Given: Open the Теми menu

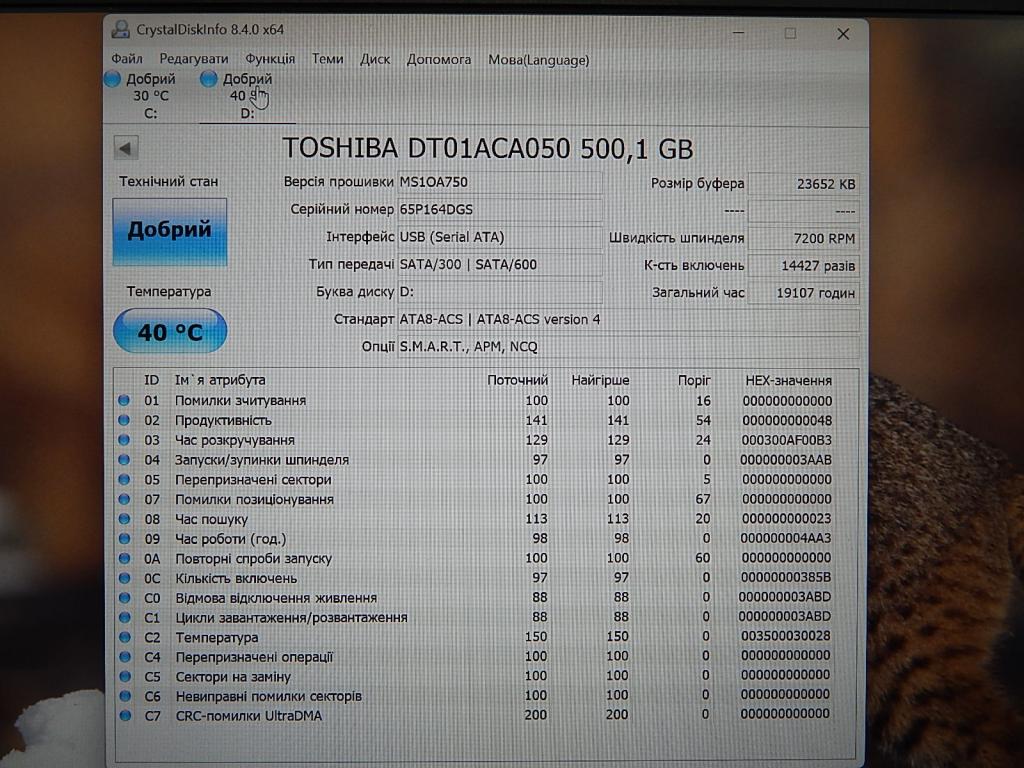Looking at the screenshot, I should [327, 59].
